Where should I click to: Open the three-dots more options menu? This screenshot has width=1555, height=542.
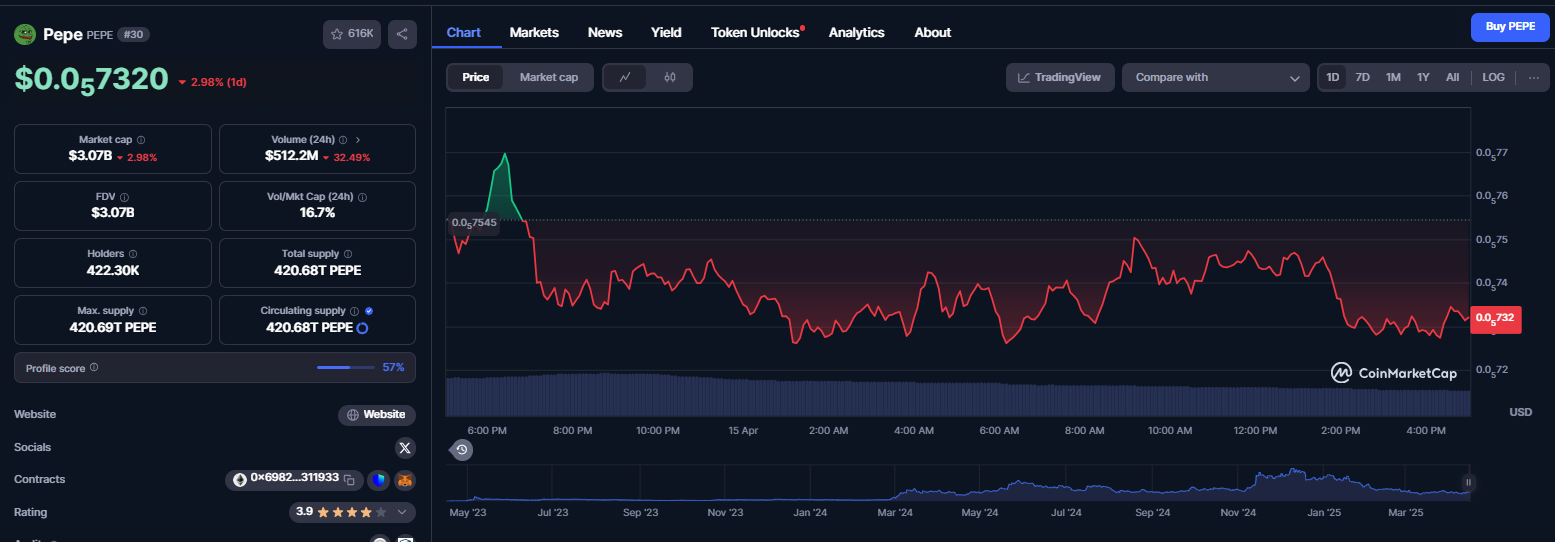coord(1534,77)
